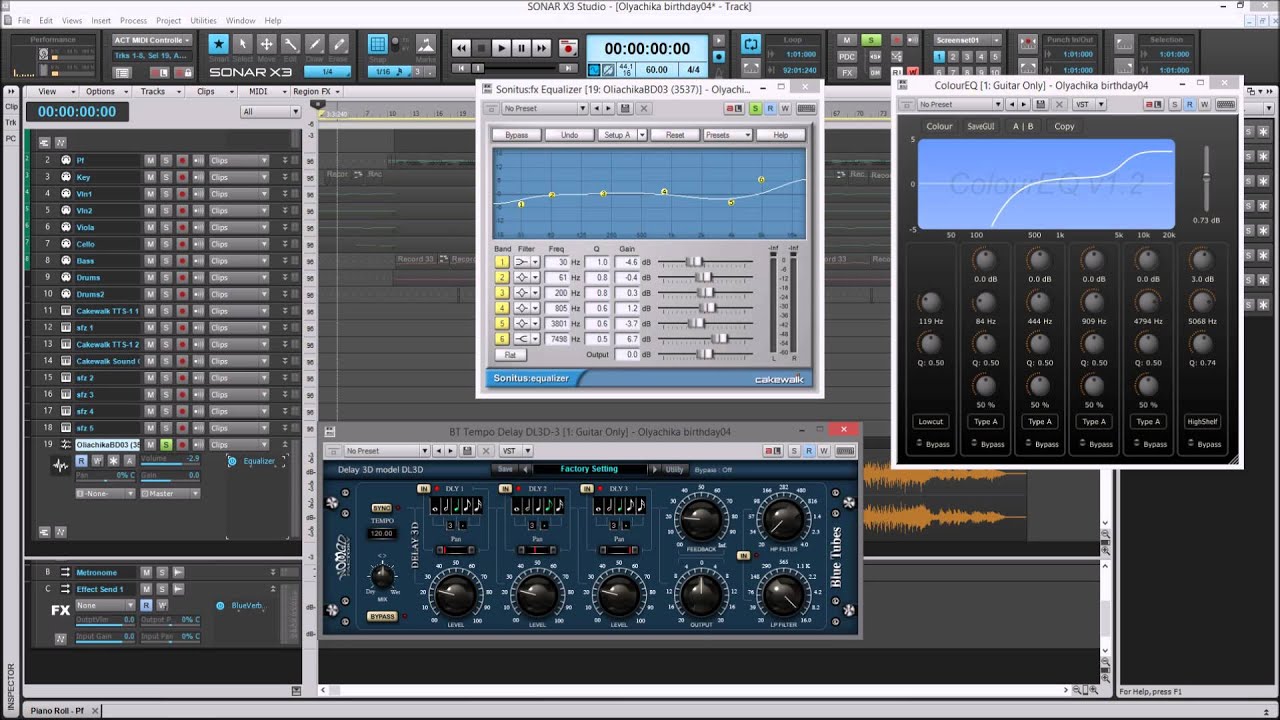Click the global FX bypass button
1280x720 pixels.
pyautogui.click(x=847, y=72)
